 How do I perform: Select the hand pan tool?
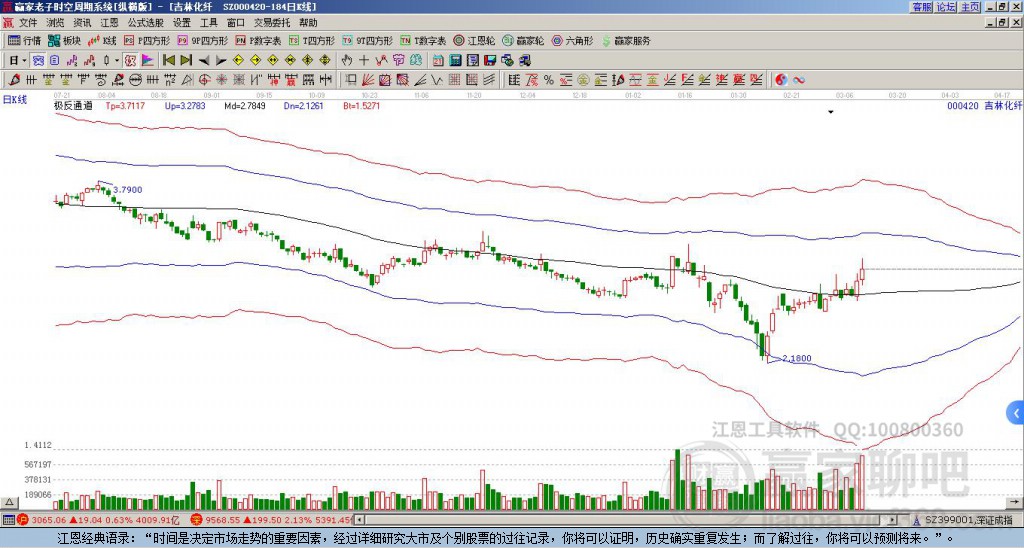(347, 61)
